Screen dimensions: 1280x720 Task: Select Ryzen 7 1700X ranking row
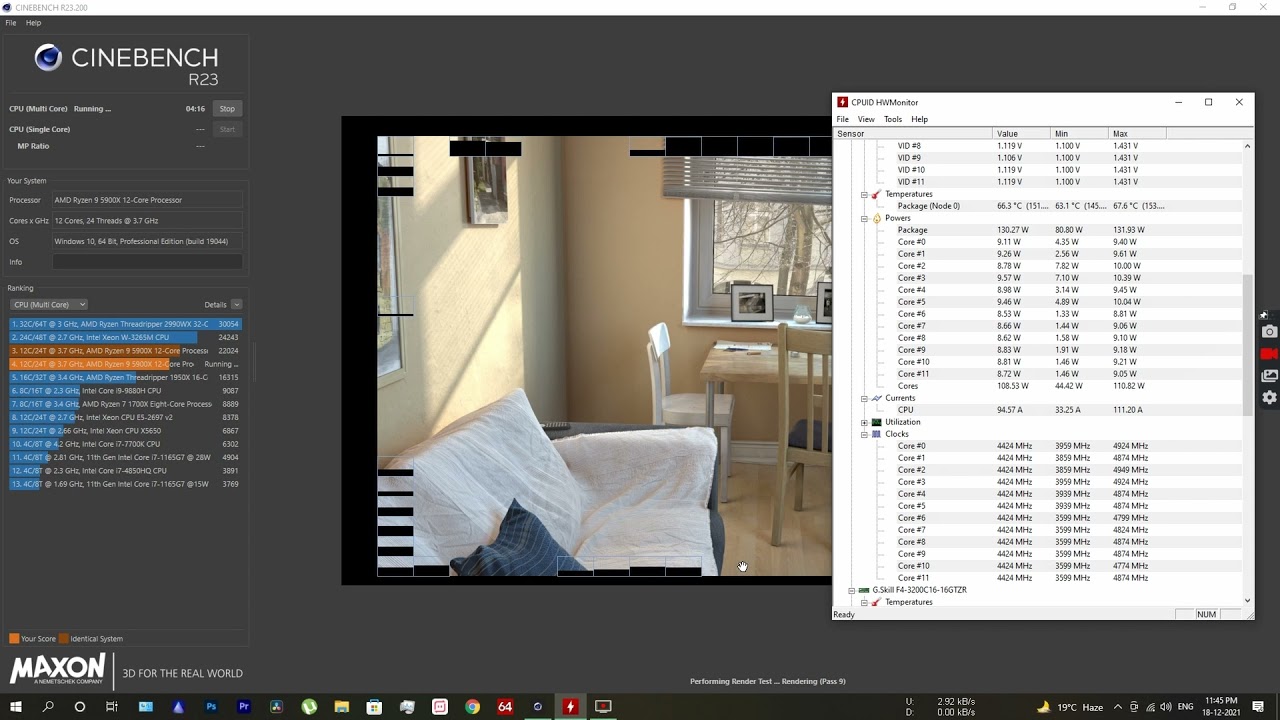point(125,404)
